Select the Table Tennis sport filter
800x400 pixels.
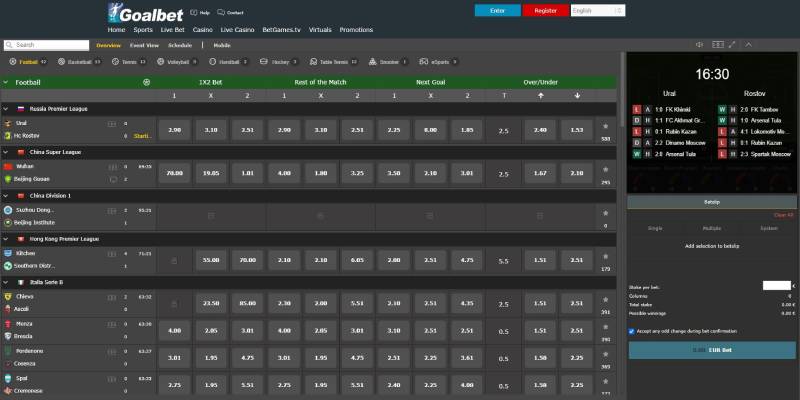[333, 62]
